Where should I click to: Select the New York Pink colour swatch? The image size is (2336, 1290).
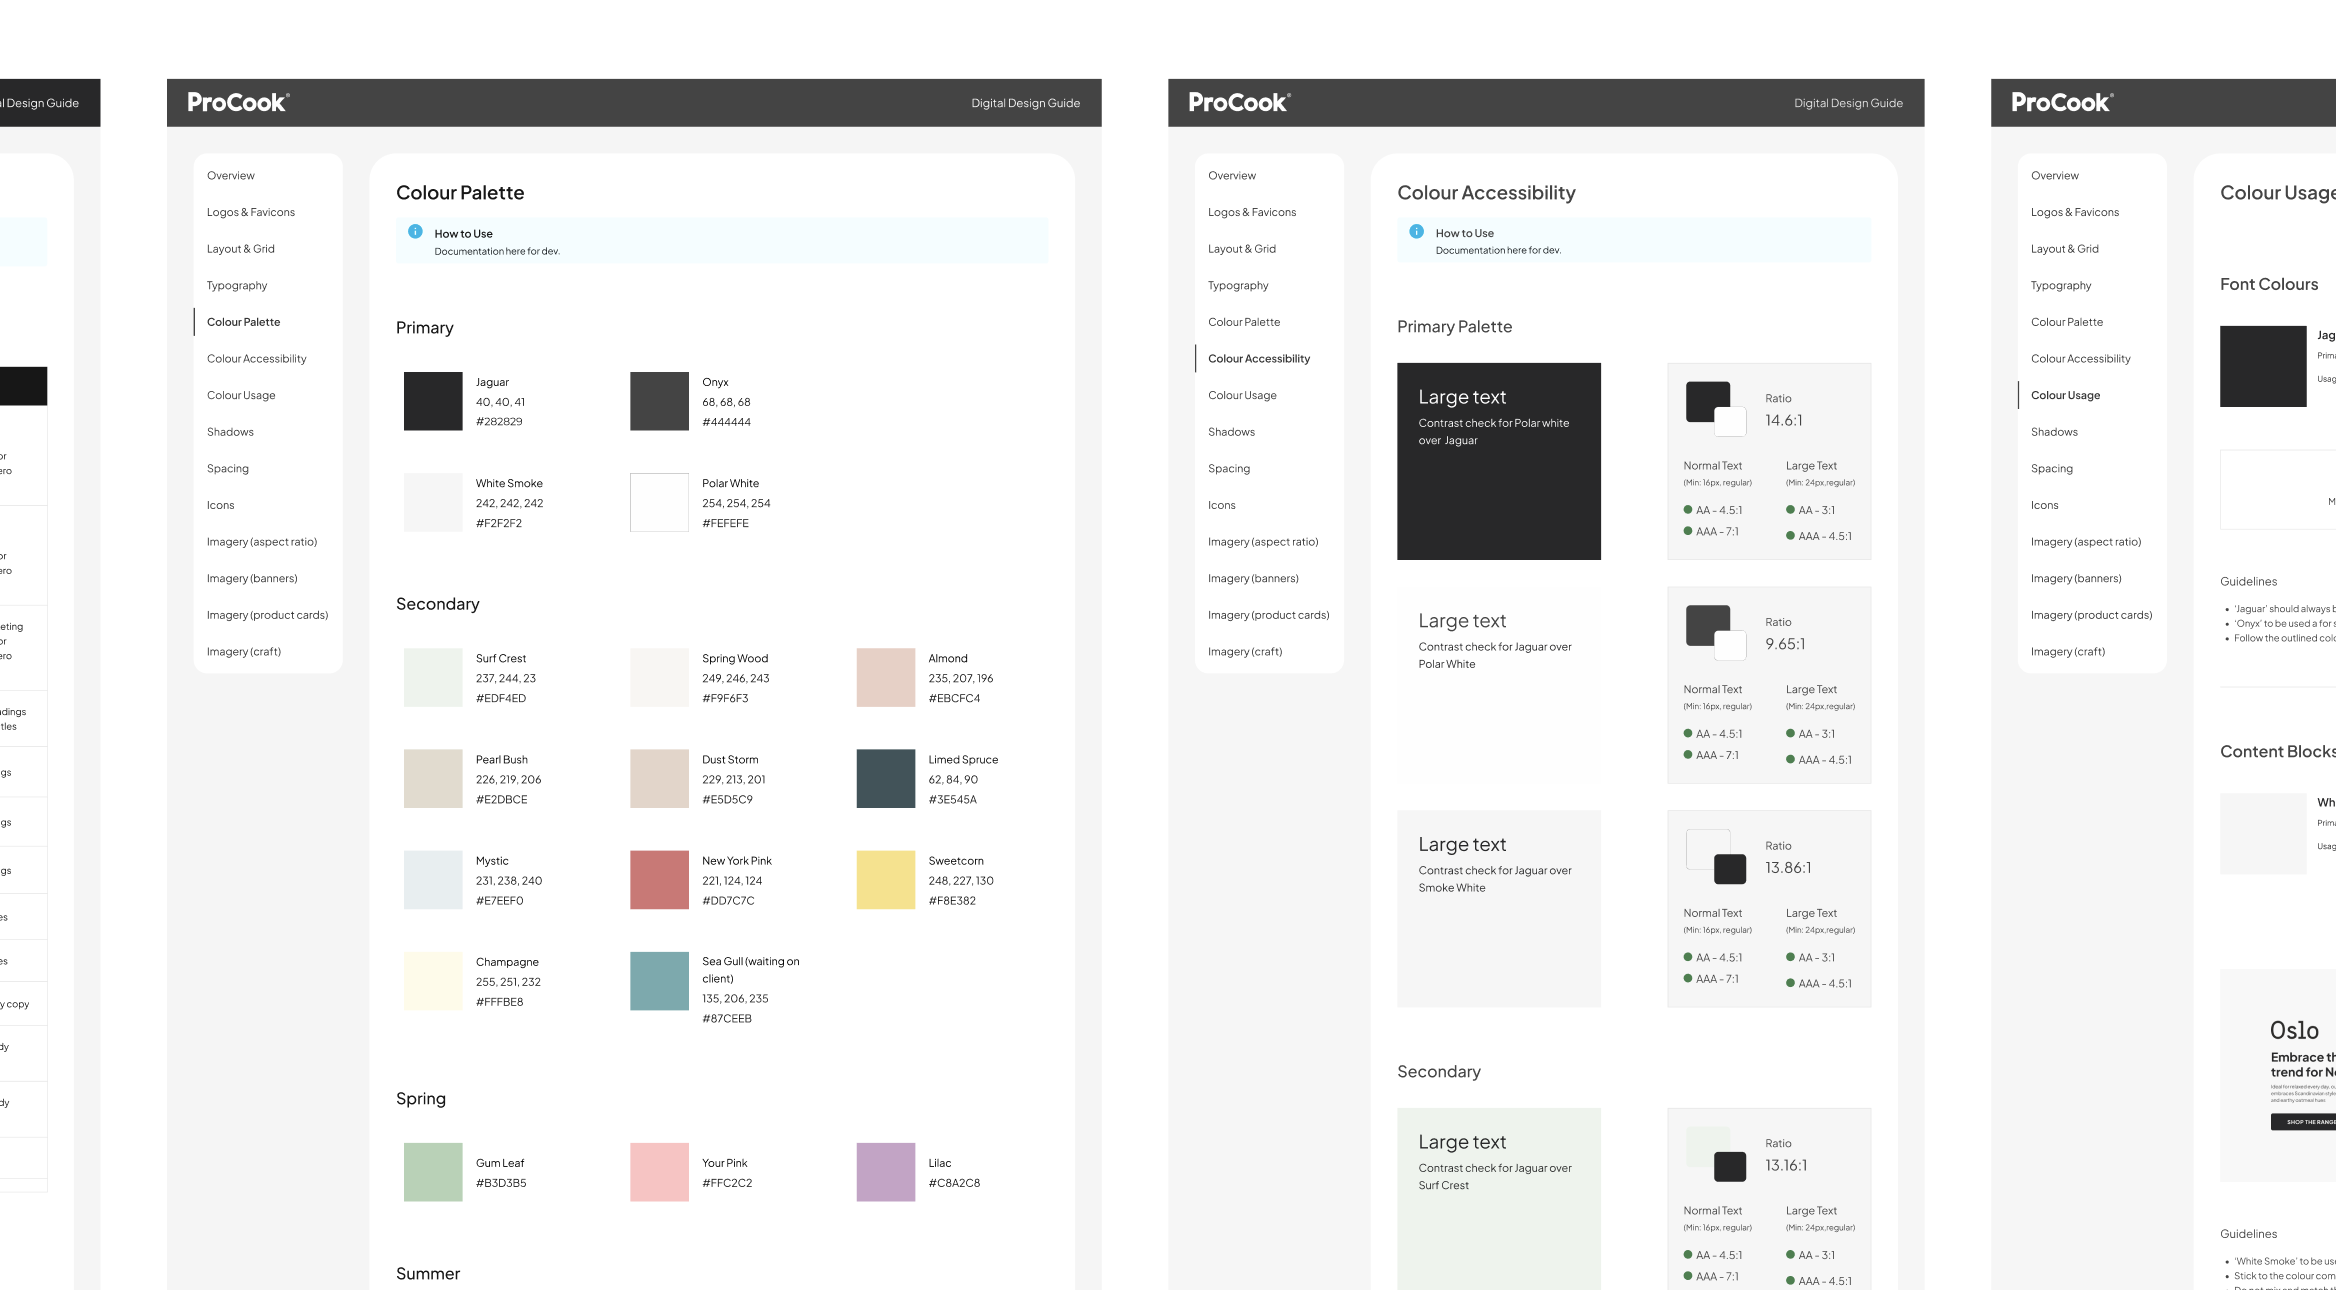pos(659,879)
